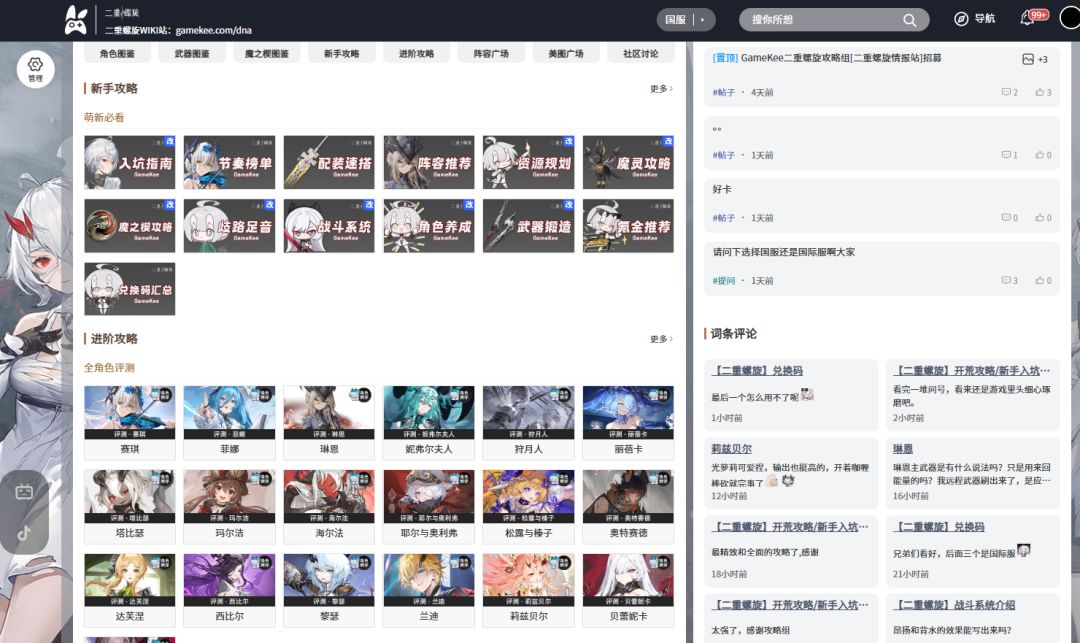This screenshot has width=1080, height=643.
Task: Click the image icon beside +3
Action: [1028, 59]
